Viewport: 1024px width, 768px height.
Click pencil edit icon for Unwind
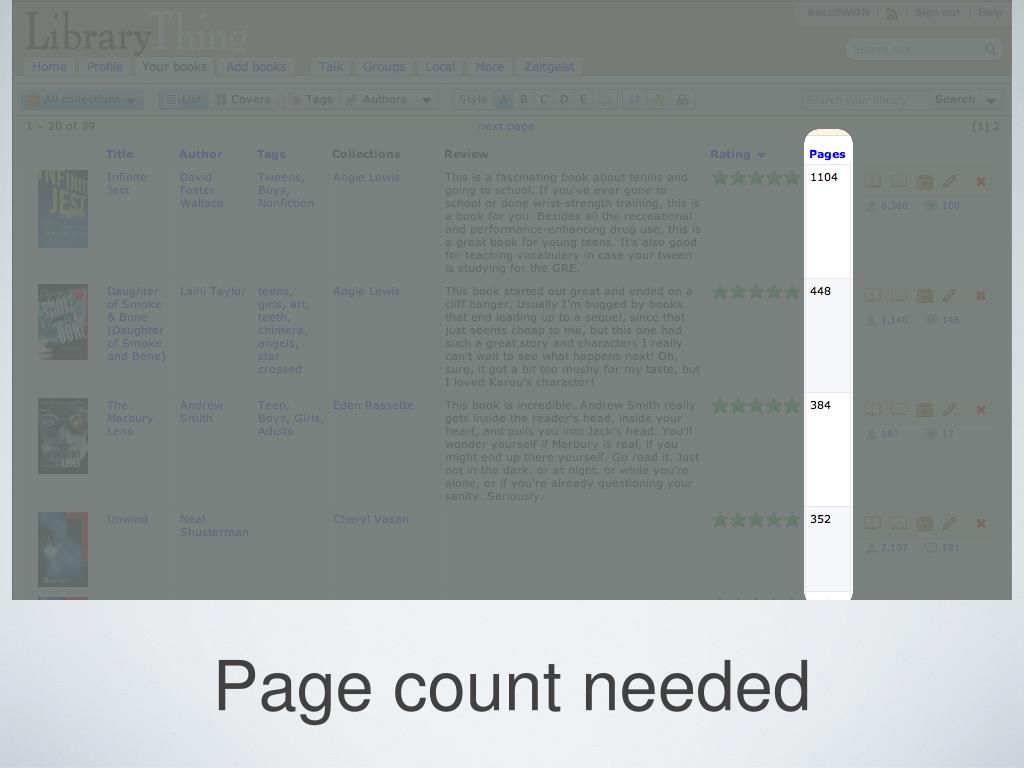(949, 523)
